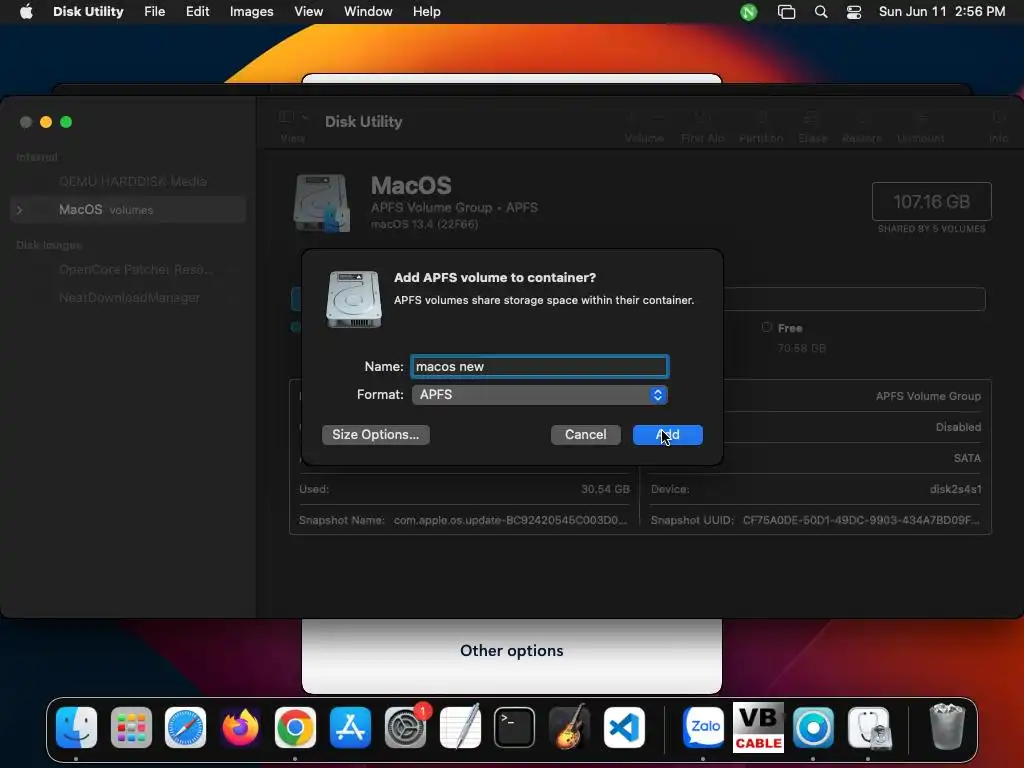Image resolution: width=1024 pixels, height=768 pixels.
Task: Click the green N menu bar icon
Action: [x=748, y=12]
